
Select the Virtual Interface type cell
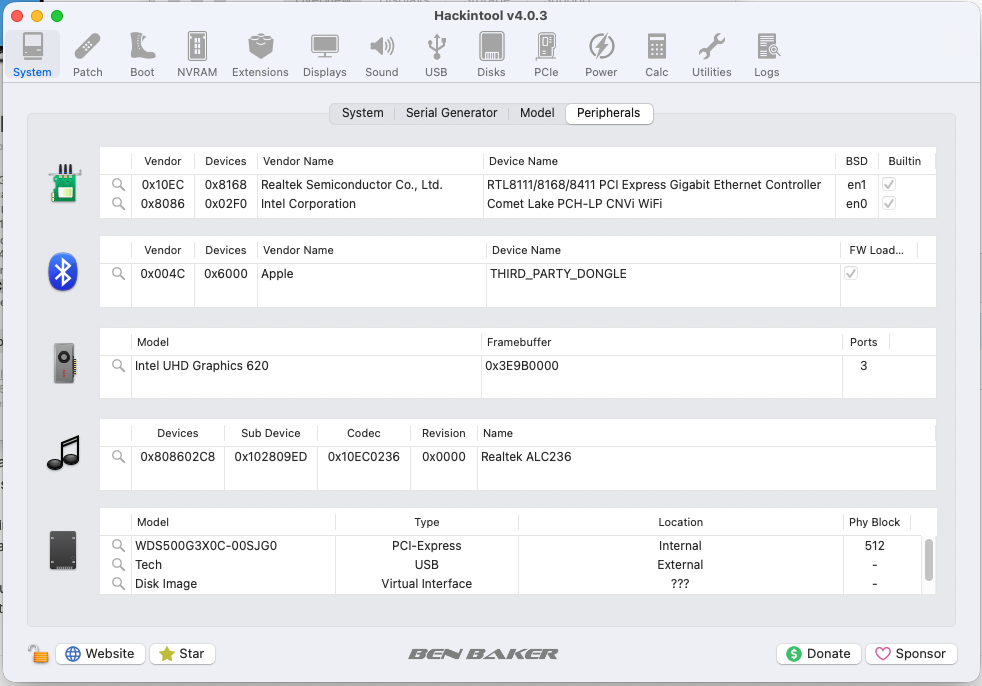click(x=426, y=583)
